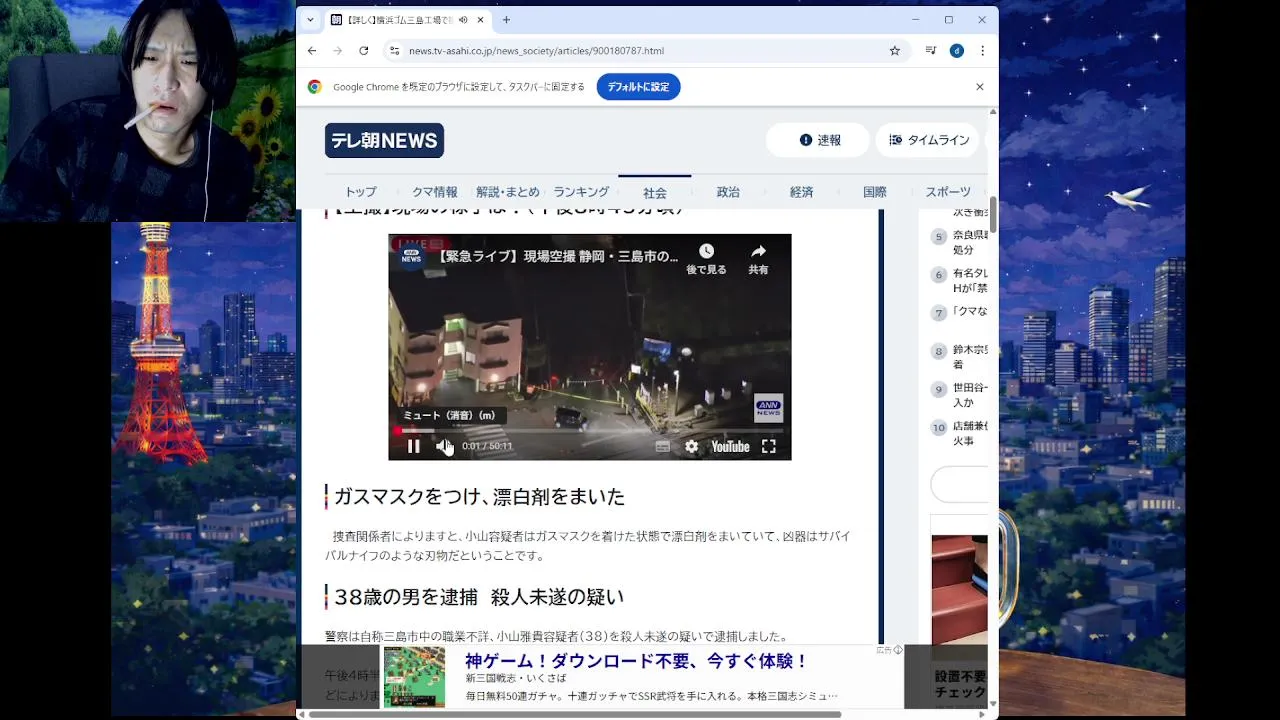View site information icon in address bar
1280x720 pixels.
pyautogui.click(x=395, y=51)
